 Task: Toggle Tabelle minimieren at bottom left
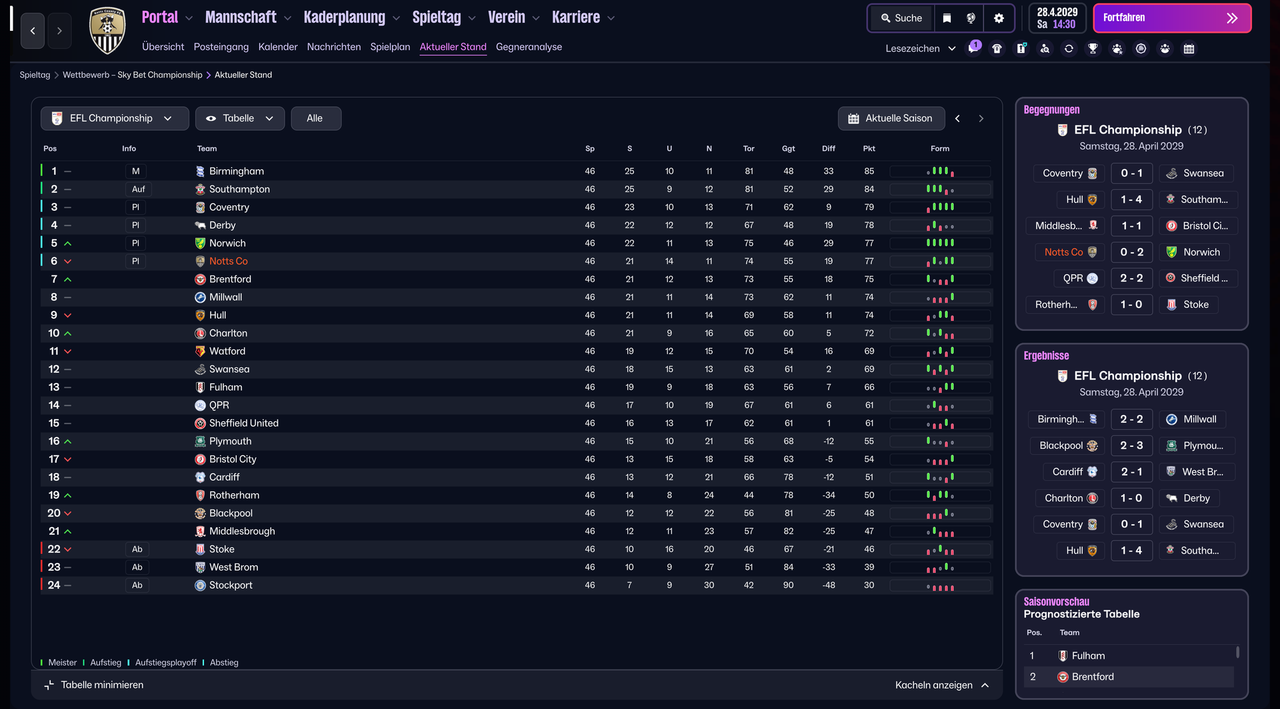[x=94, y=685]
